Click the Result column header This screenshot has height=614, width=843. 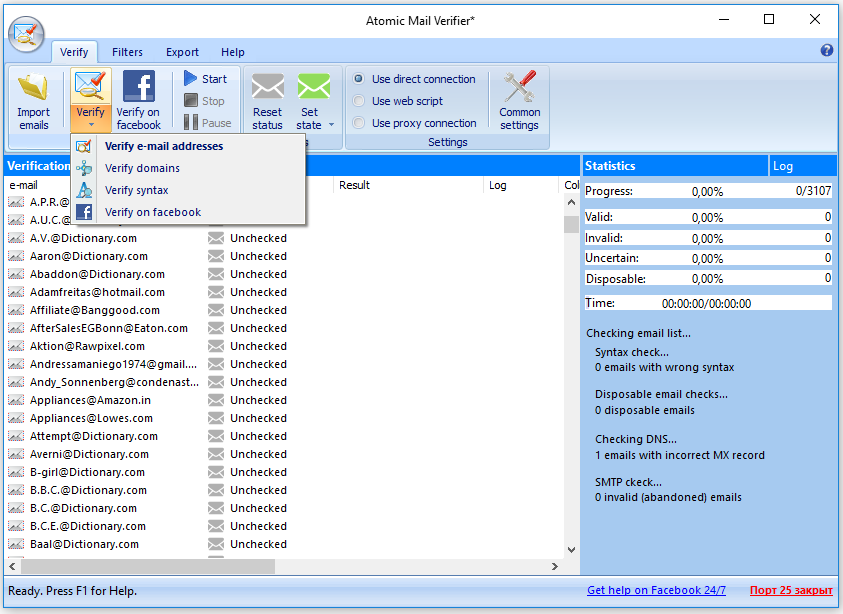408,185
